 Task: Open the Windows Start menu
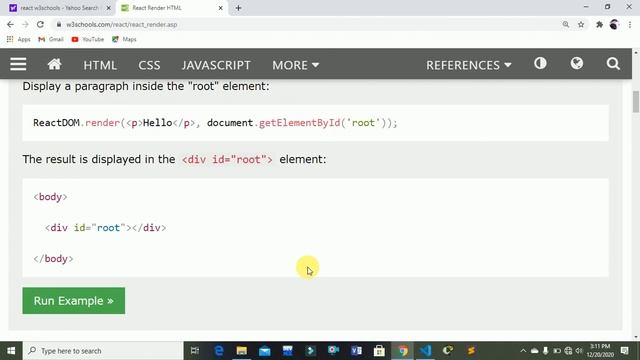point(11,351)
